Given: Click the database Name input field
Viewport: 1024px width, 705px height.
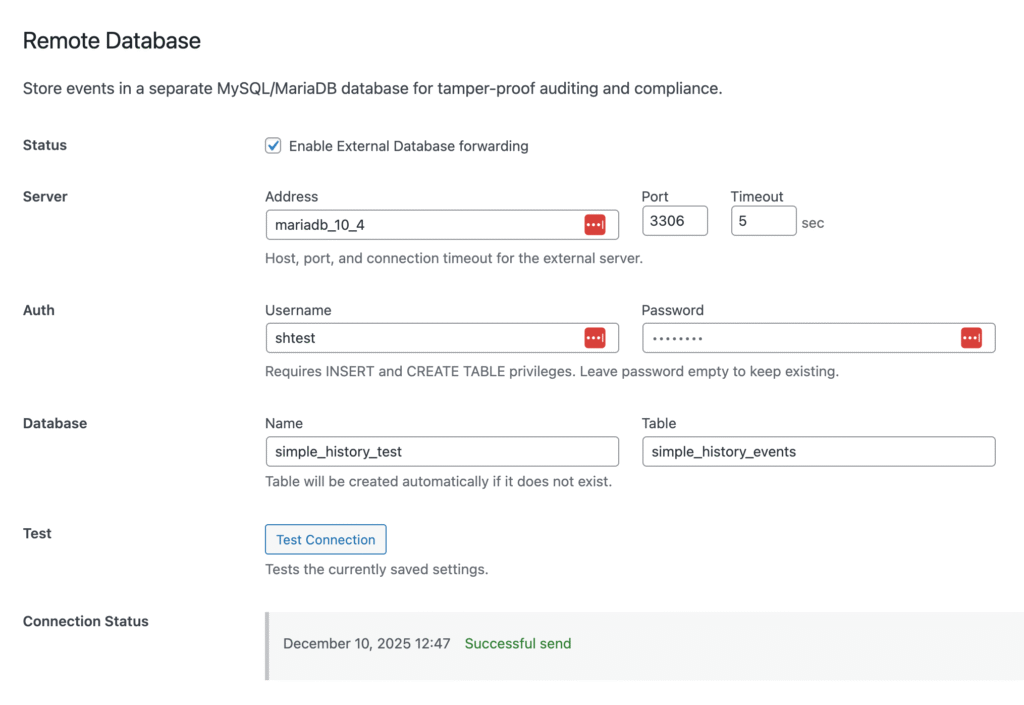Looking at the screenshot, I should coord(441,452).
